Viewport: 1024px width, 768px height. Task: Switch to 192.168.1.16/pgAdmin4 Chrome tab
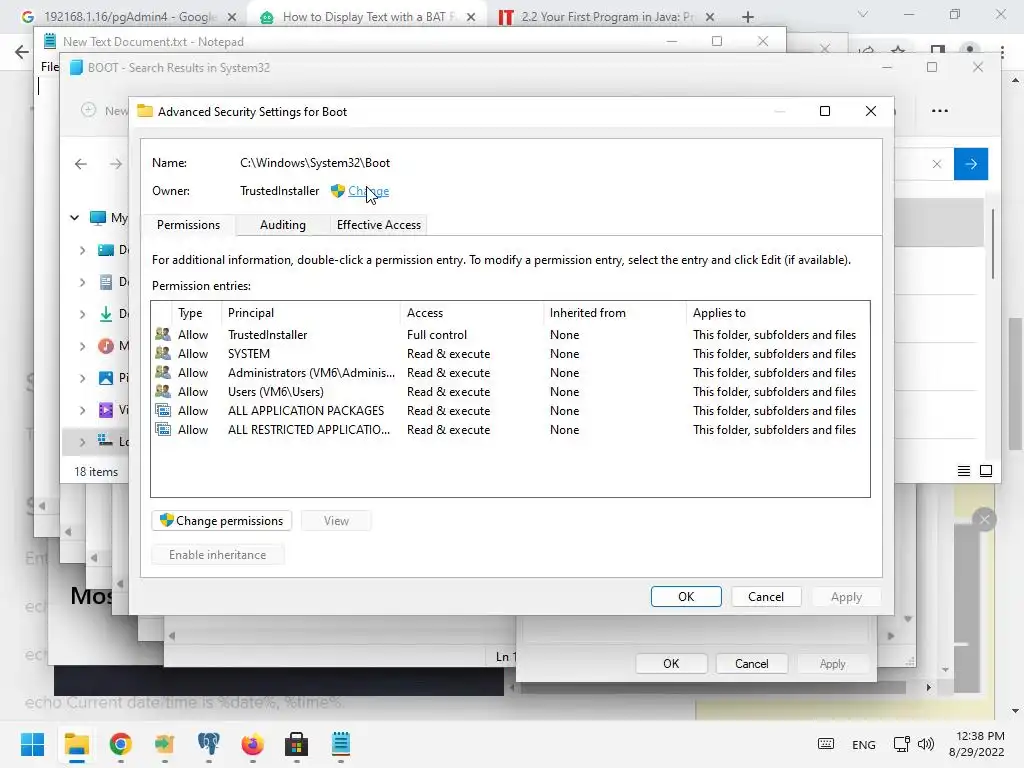pyautogui.click(x=127, y=17)
